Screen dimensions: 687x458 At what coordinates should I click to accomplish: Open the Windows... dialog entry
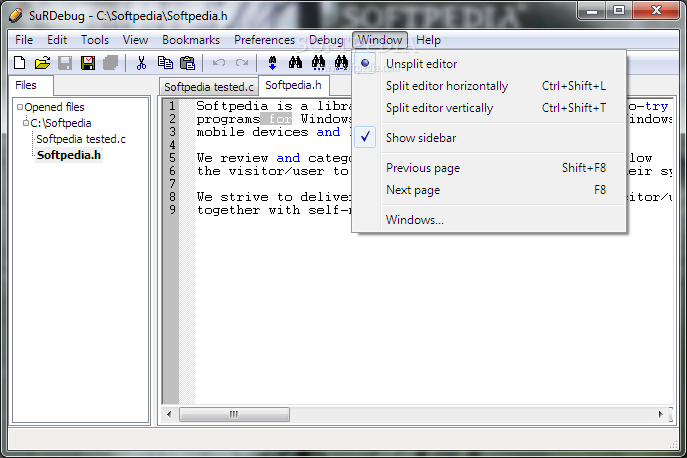[x=489, y=220]
